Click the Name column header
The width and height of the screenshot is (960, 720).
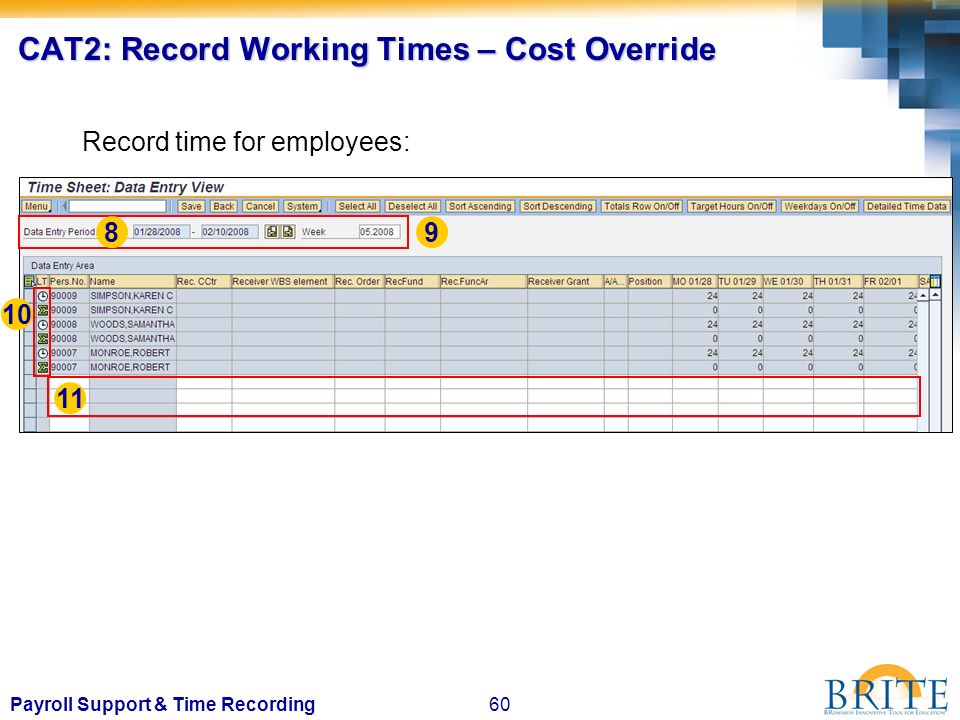132,282
